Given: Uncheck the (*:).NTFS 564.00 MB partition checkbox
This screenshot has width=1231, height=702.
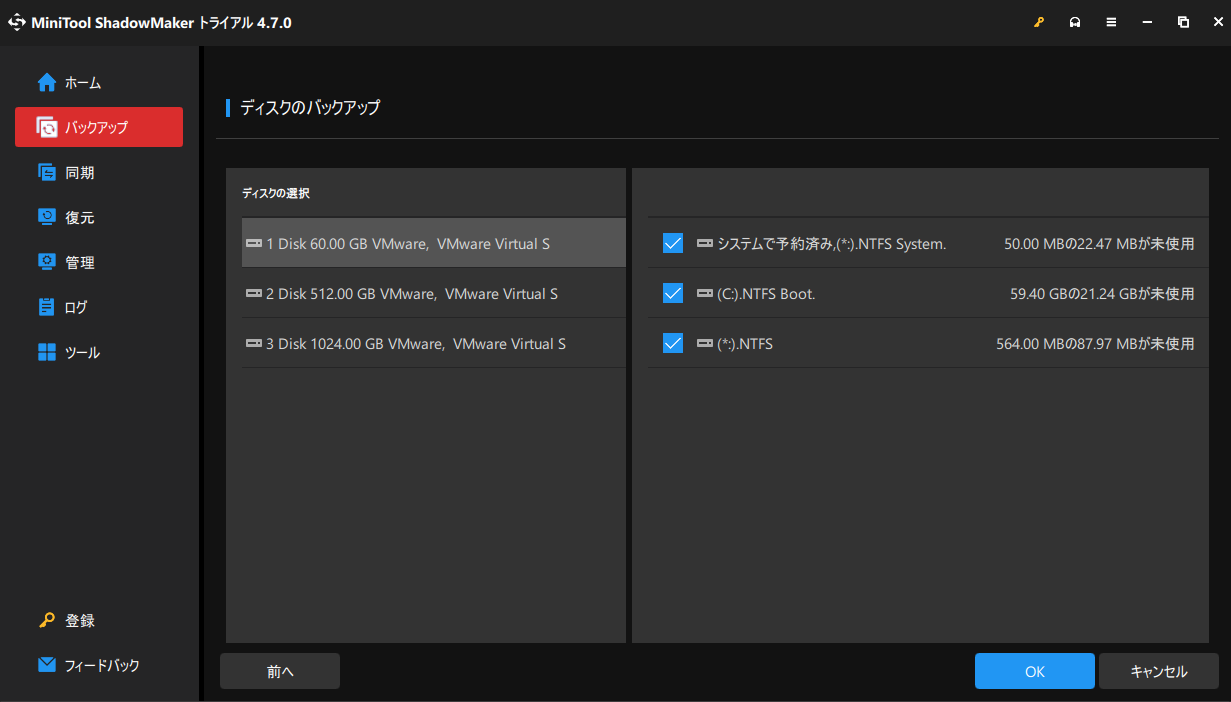Looking at the screenshot, I should point(673,343).
